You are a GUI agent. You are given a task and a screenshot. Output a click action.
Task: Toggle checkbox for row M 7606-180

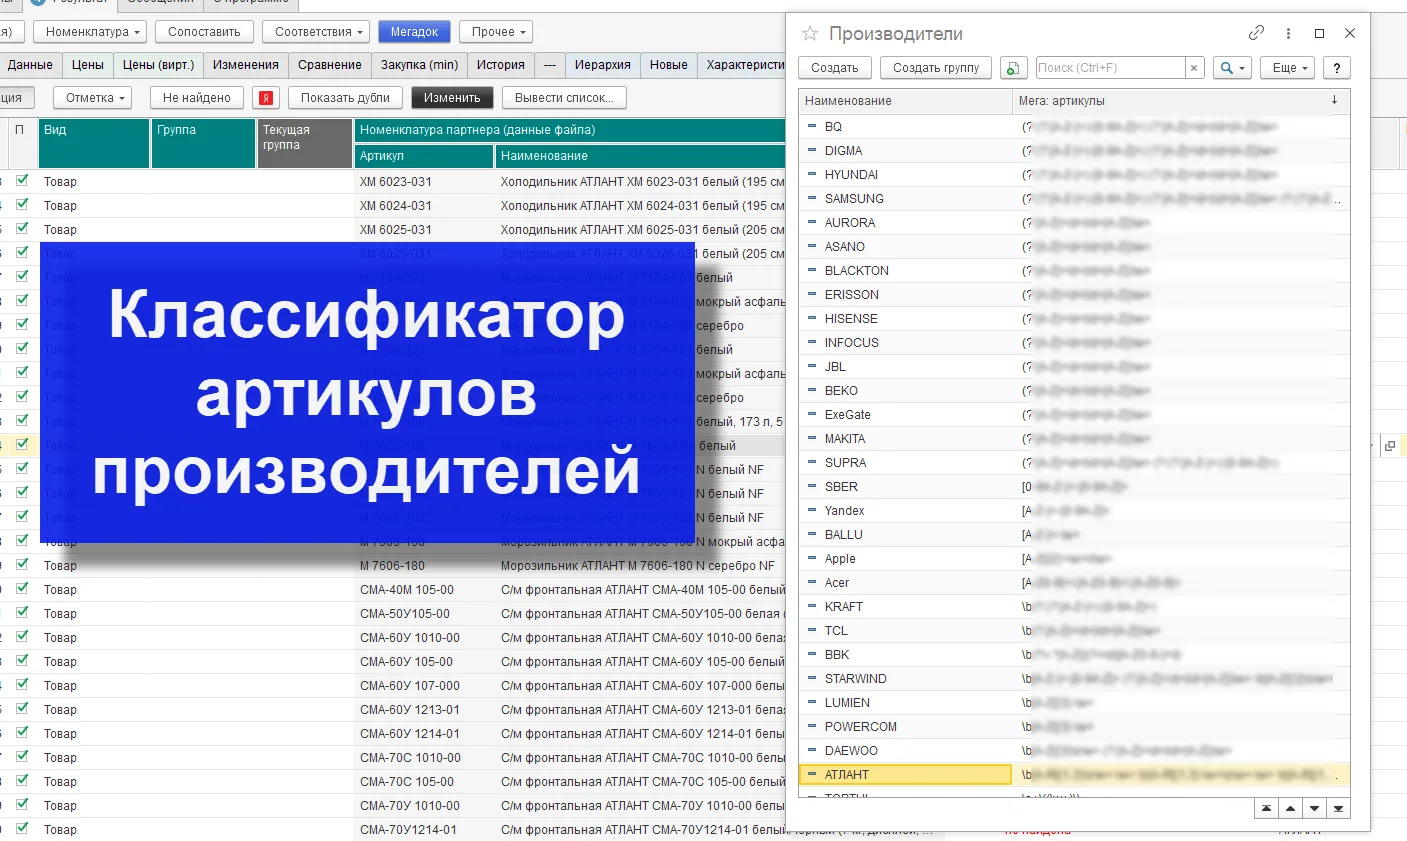(22, 565)
